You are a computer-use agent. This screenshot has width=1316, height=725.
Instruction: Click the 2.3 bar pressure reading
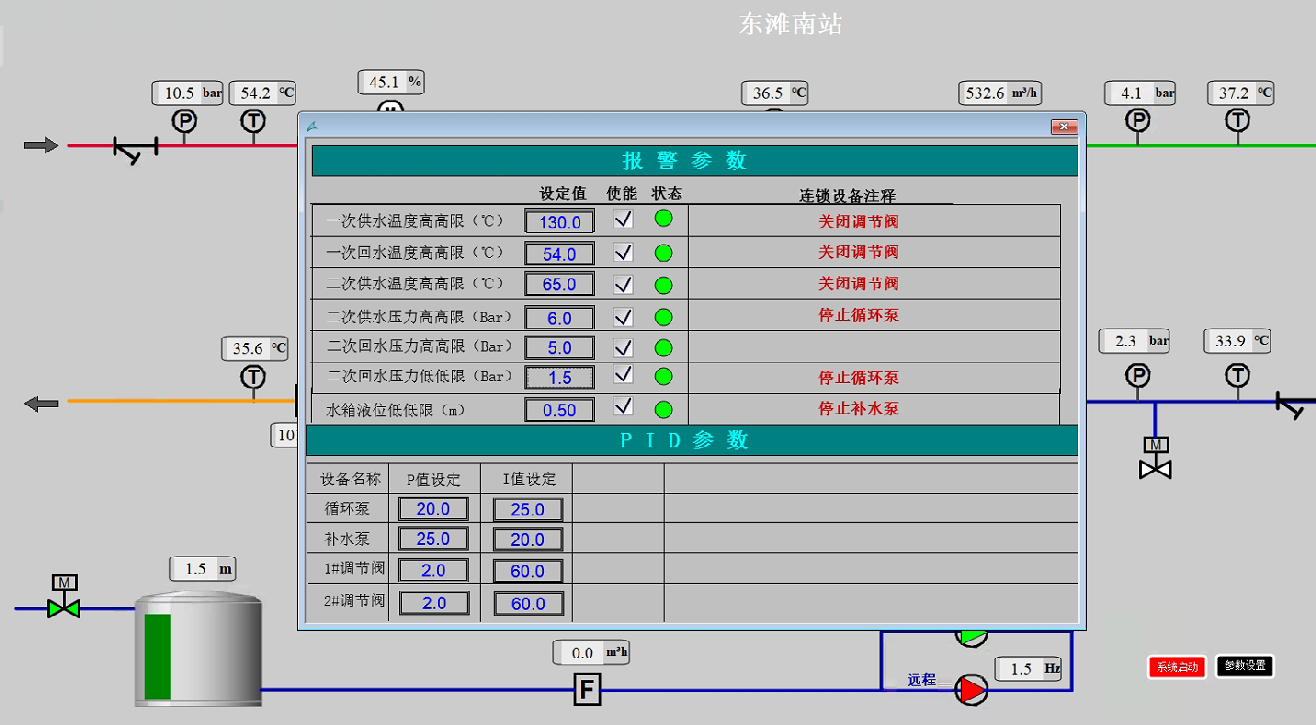click(x=1135, y=341)
